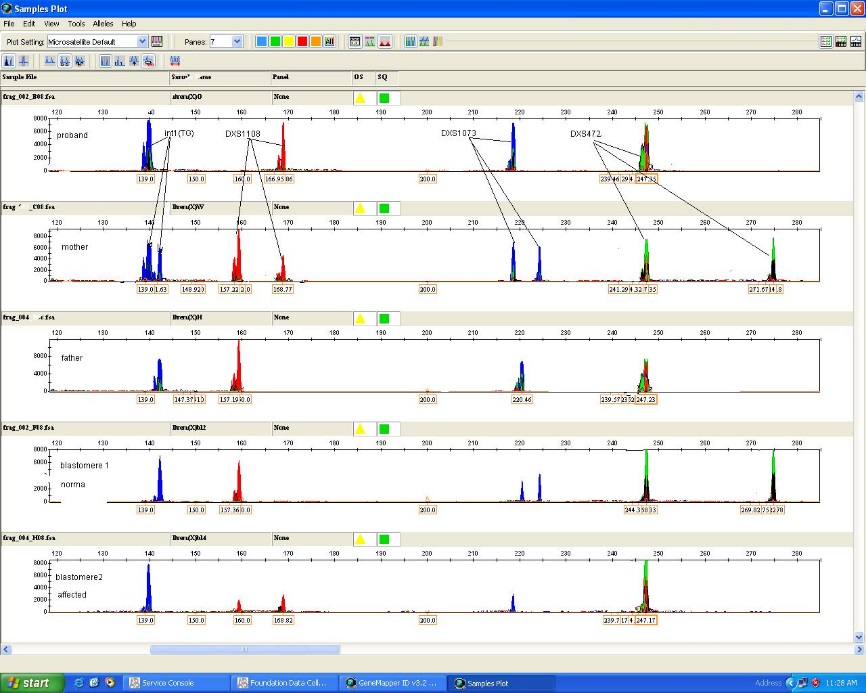Click the genotypes table icon at top right

pos(841,42)
